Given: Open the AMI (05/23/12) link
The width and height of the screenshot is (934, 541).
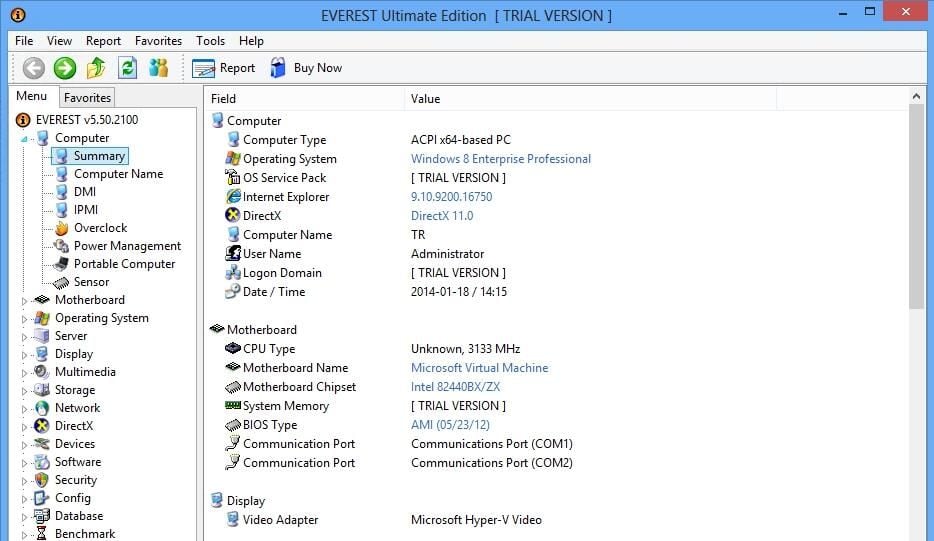Looking at the screenshot, I should 450,425.
